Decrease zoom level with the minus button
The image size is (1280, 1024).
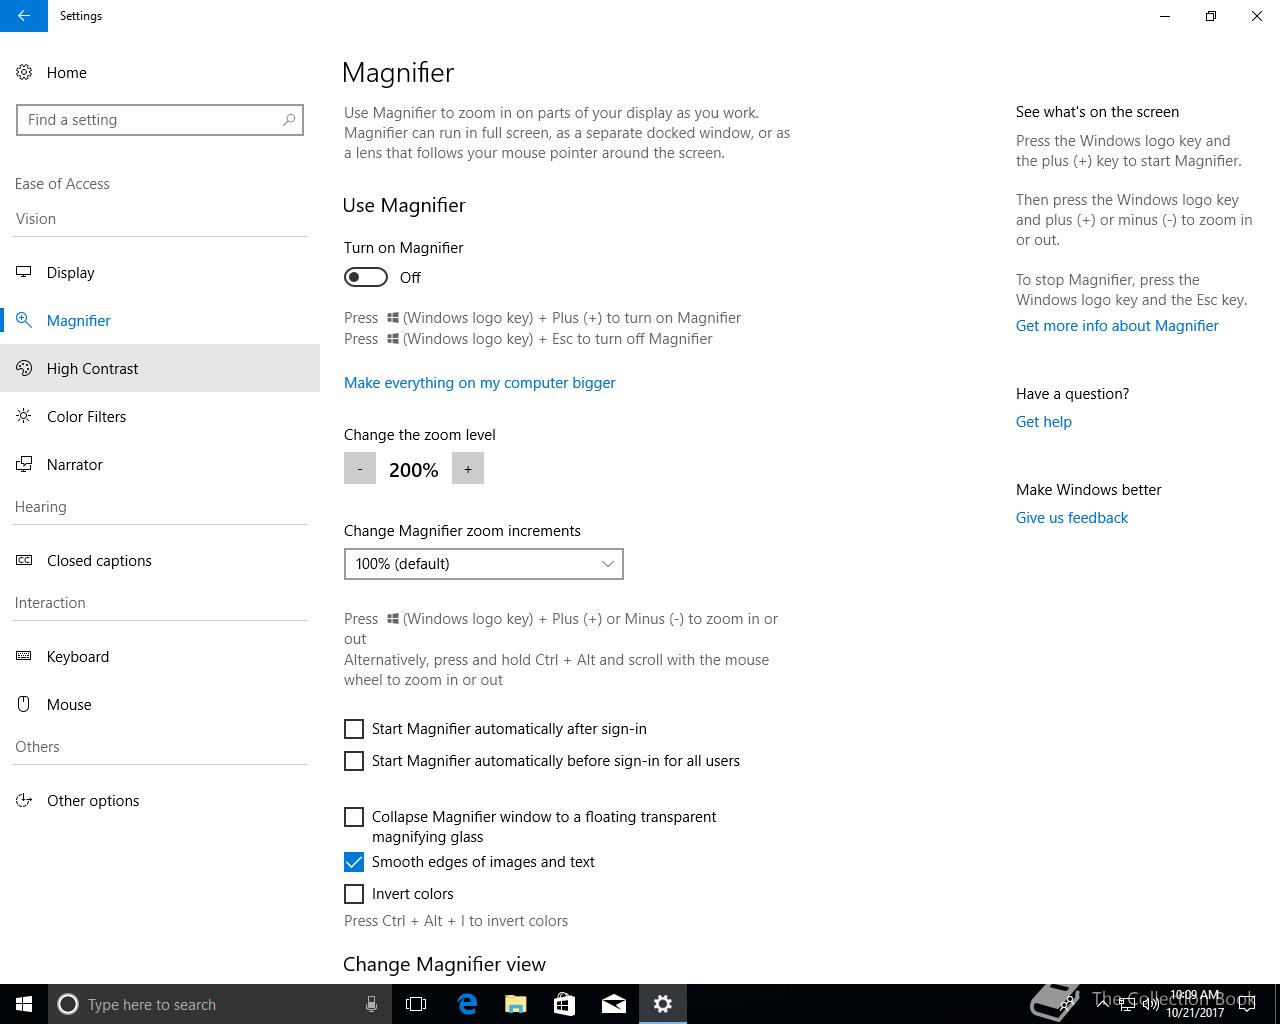[x=360, y=468]
